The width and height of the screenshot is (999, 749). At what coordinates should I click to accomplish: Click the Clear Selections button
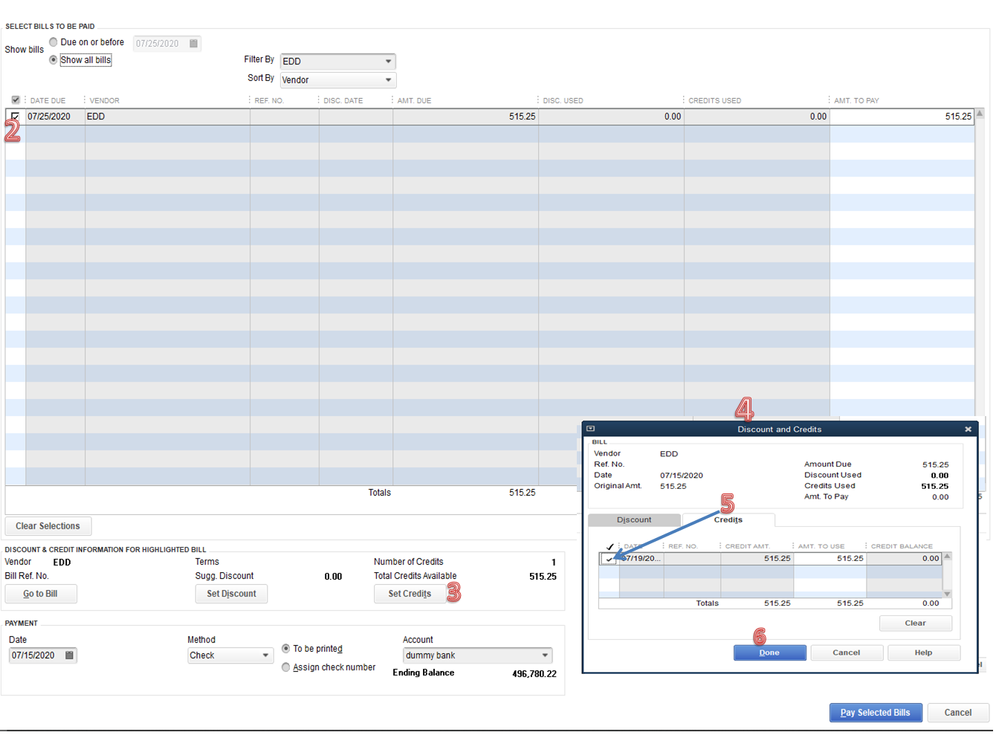pyautogui.click(x=48, y=525)
